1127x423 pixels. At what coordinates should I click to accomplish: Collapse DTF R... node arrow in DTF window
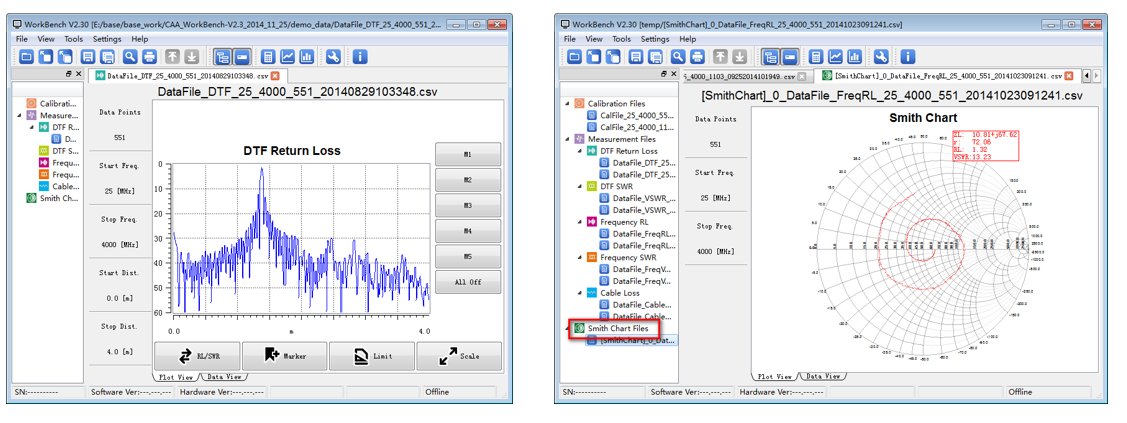(x=32, y=127)
